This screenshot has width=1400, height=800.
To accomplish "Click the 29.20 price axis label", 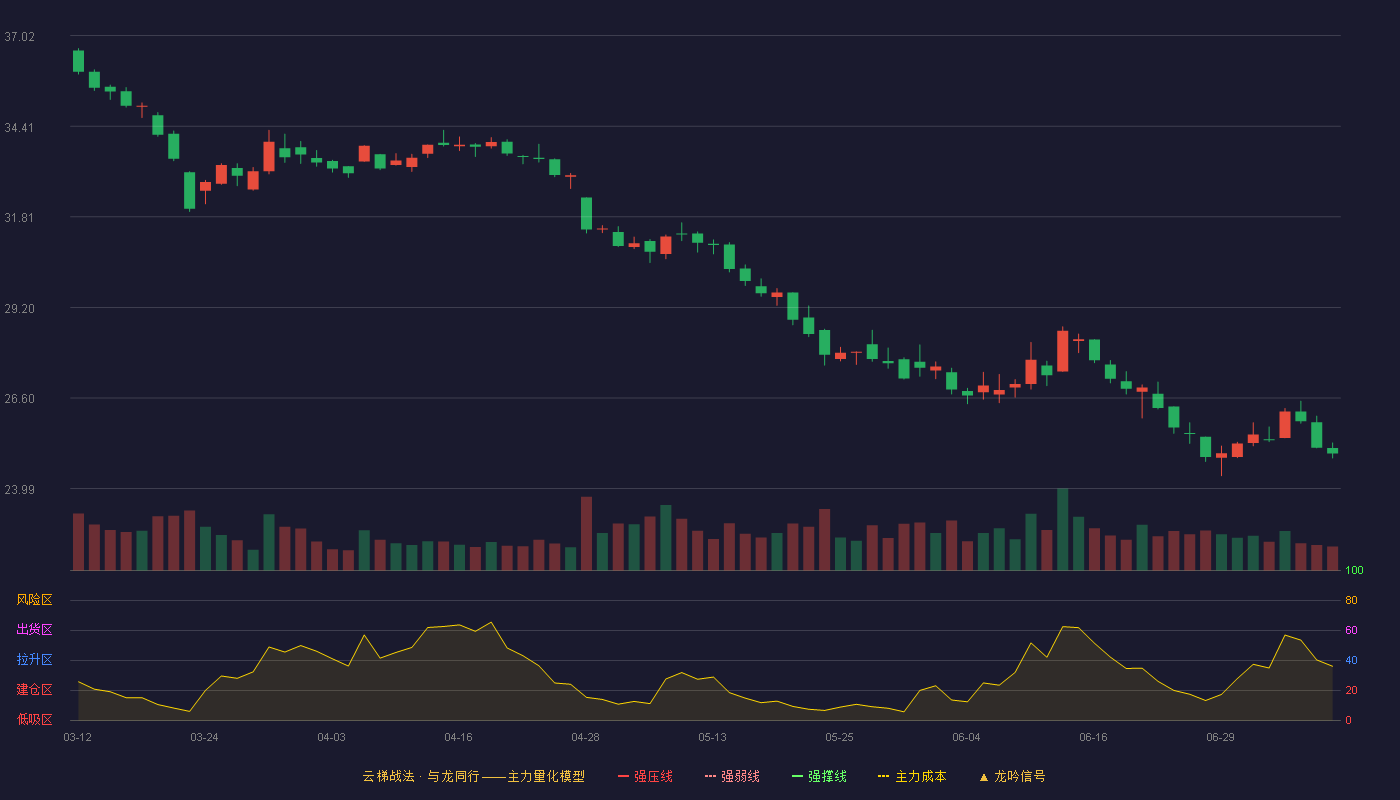I will pos(19,309).
